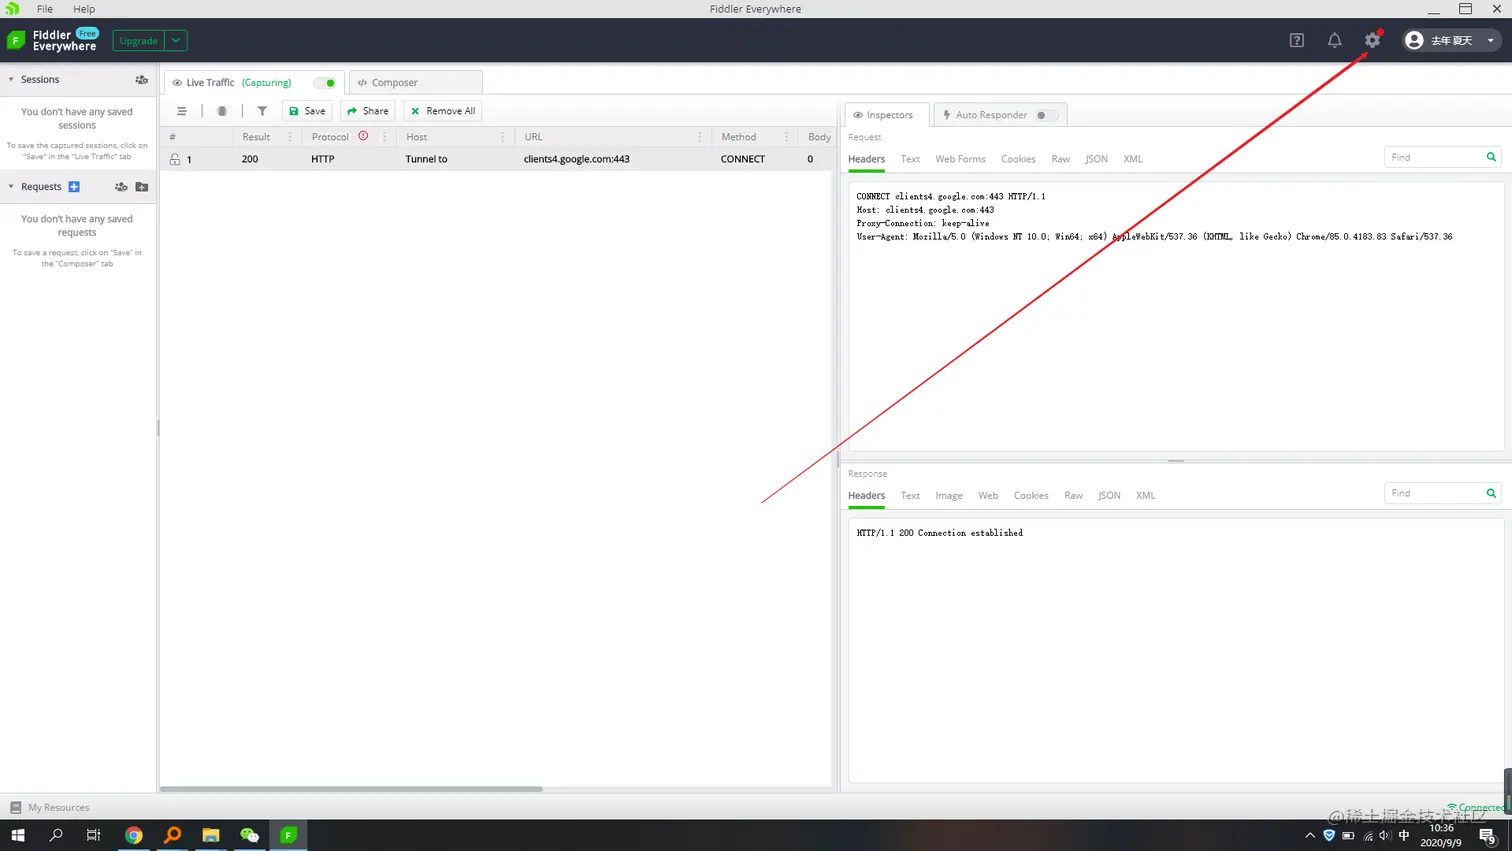
Task: Open File Explorer from the taskbar
Action: (x=211, y=835)
